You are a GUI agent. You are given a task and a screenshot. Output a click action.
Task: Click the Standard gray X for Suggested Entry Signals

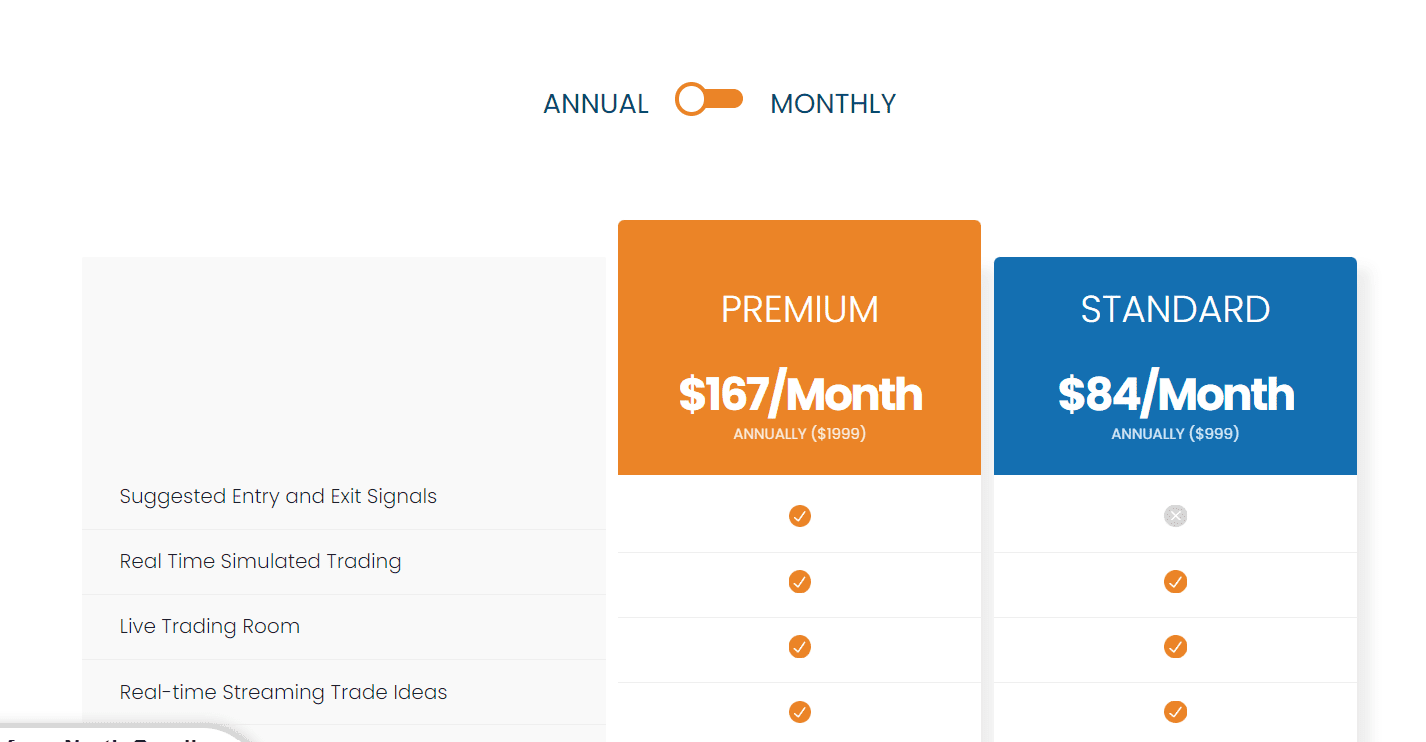tap(1176, 516)
